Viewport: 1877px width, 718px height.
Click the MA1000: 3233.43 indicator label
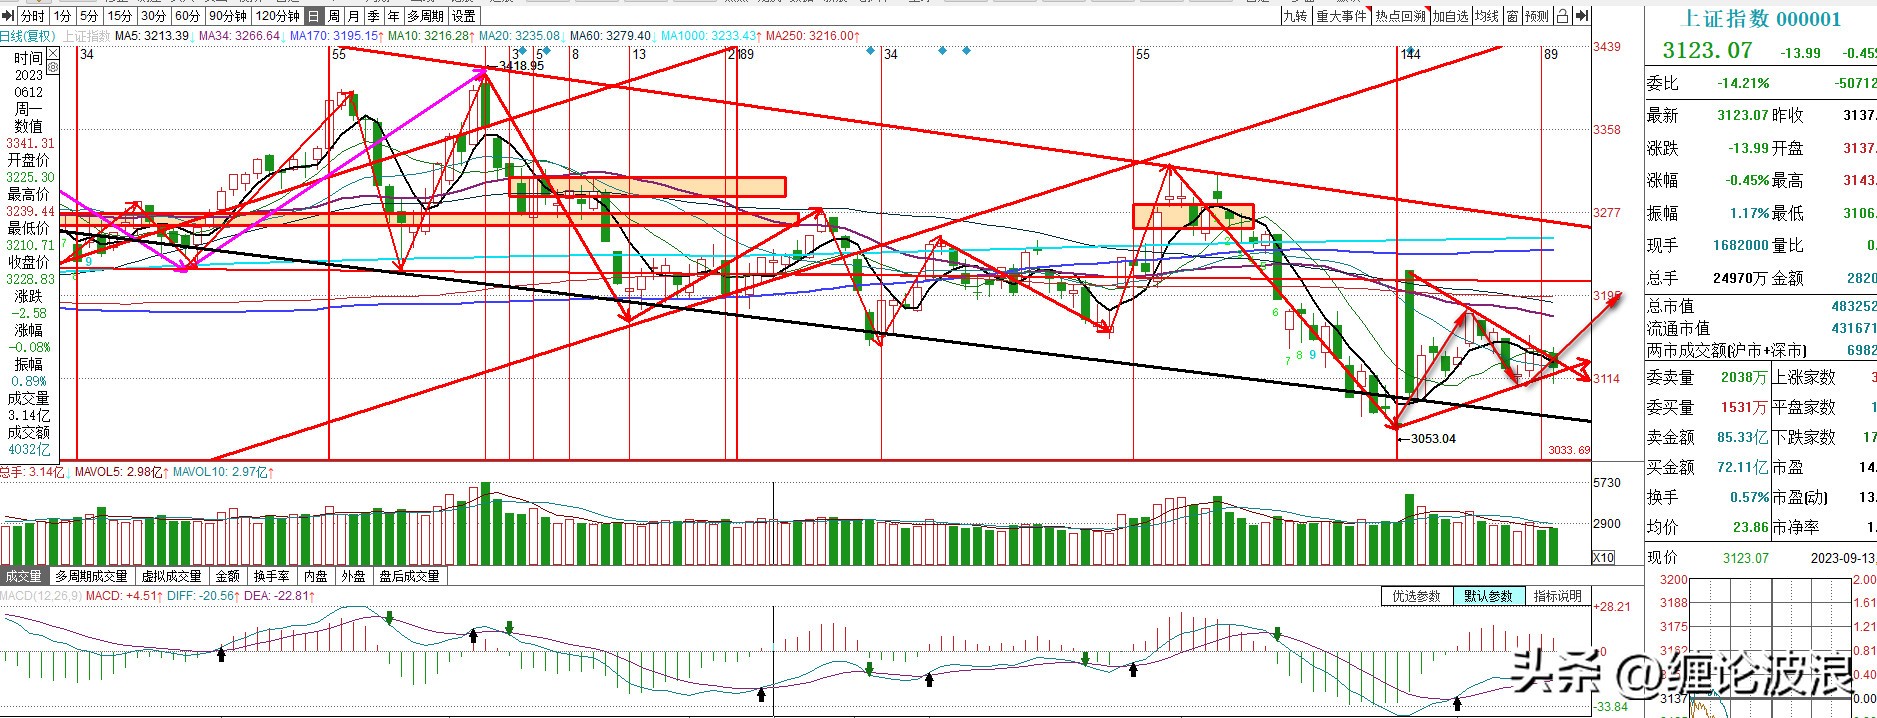click(x=709, y=36)
